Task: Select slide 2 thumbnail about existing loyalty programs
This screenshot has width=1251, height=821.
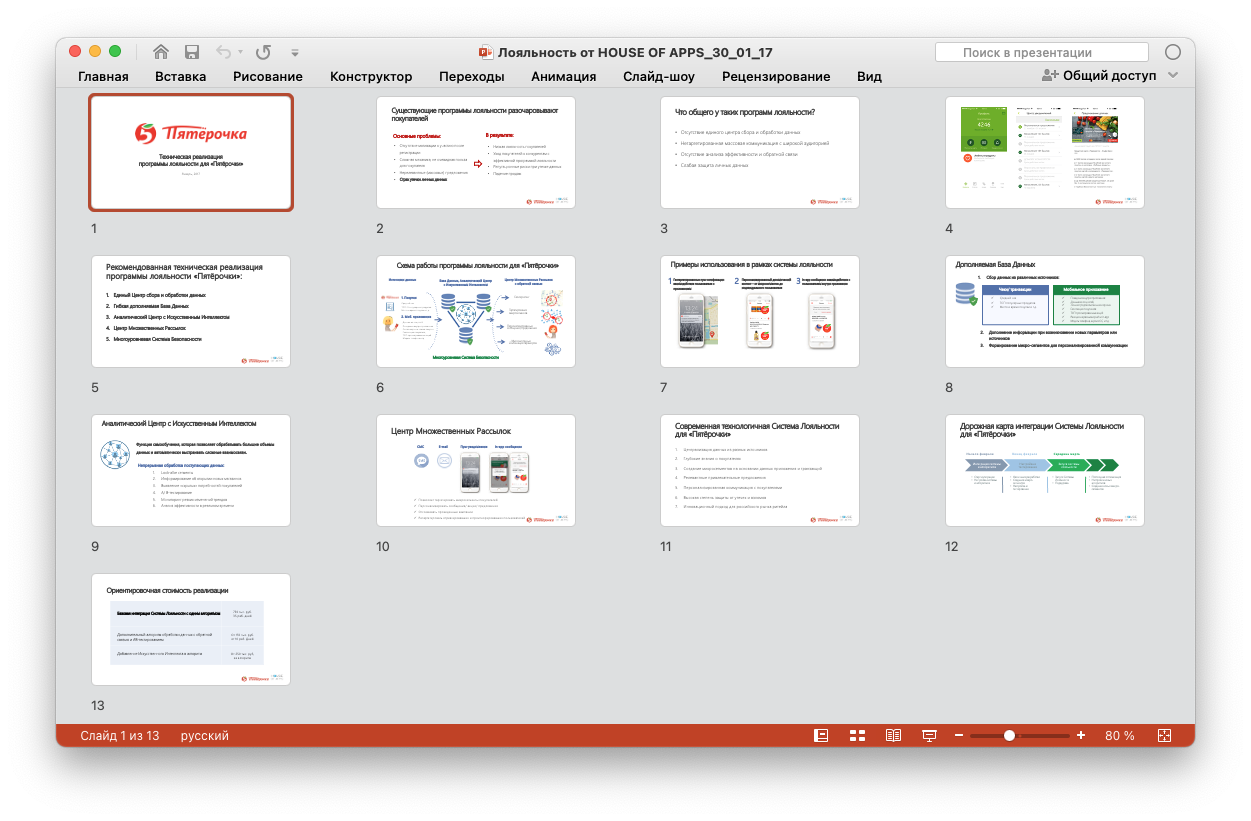Action: coord(476,152)
